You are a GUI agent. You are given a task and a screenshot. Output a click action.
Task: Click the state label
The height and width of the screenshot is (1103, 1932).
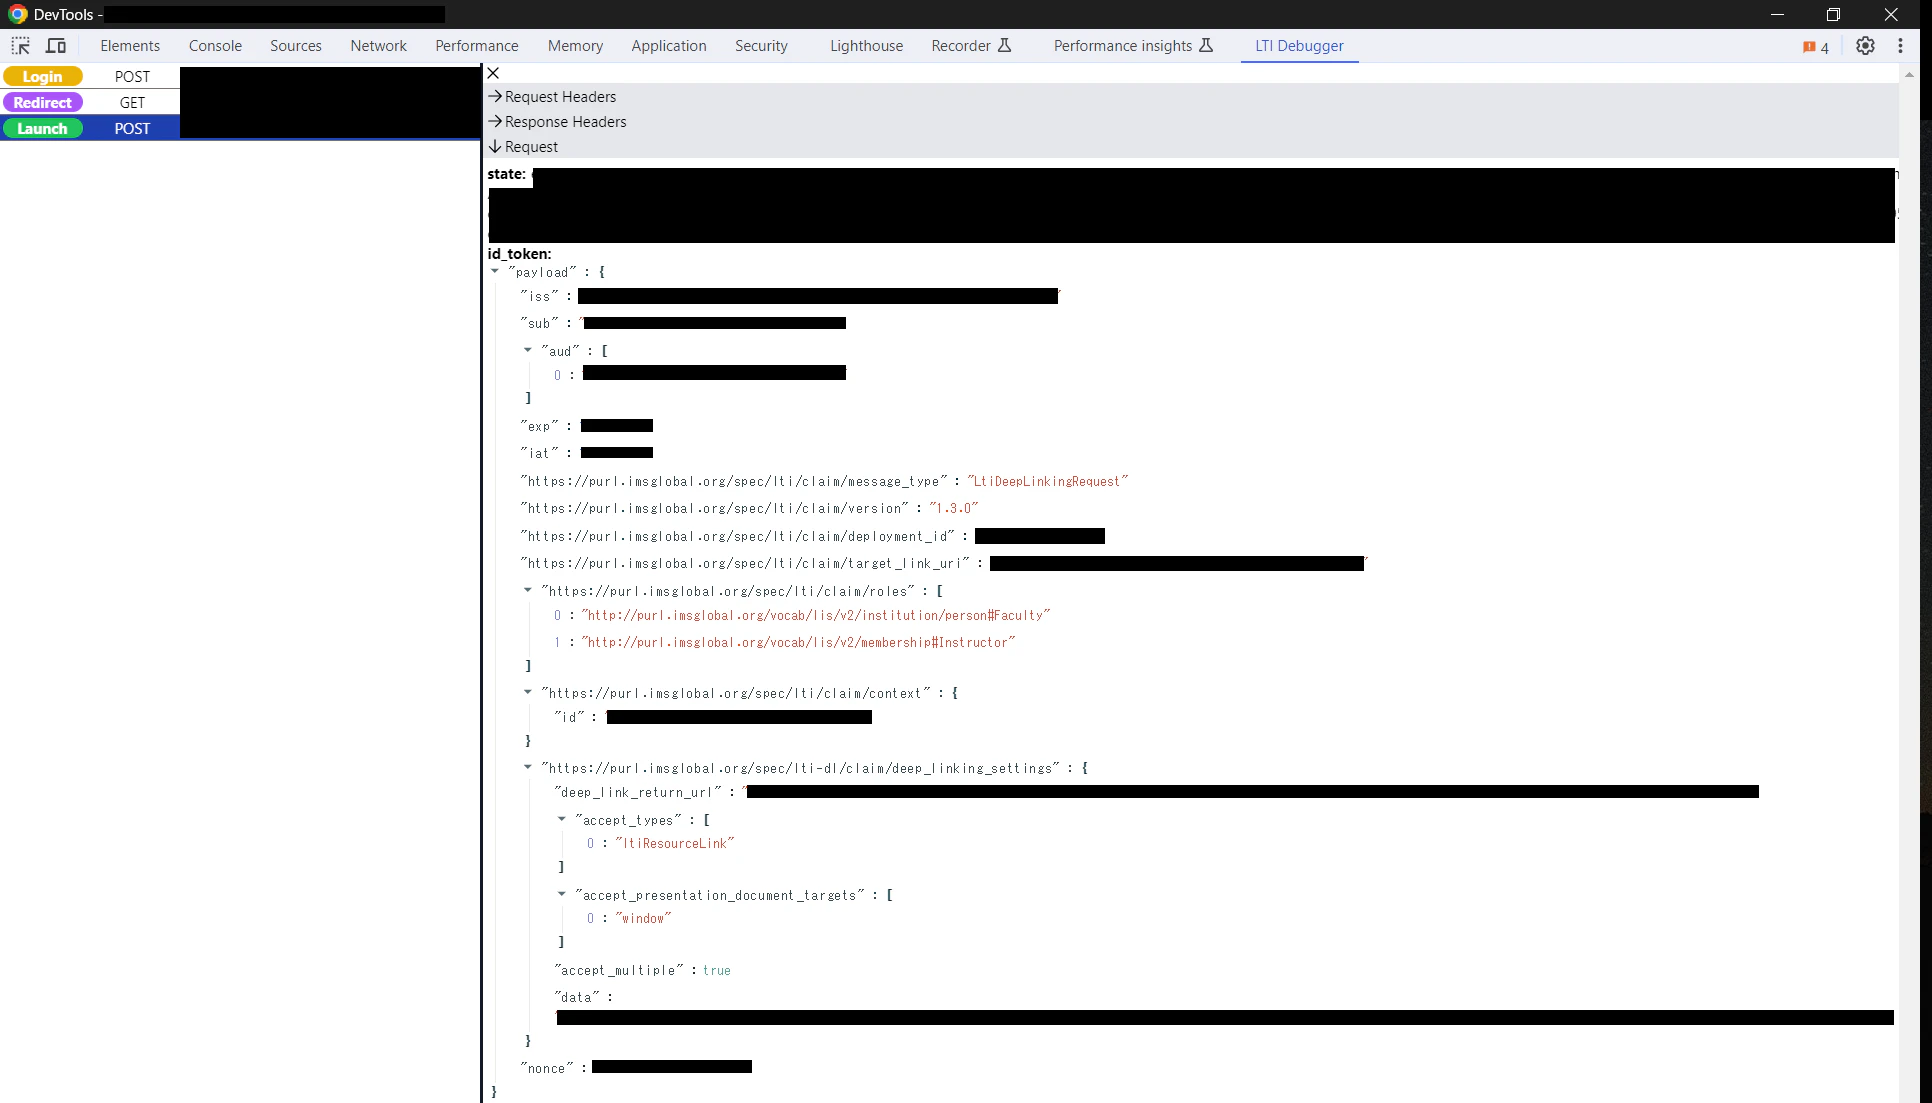click(506, 174)
